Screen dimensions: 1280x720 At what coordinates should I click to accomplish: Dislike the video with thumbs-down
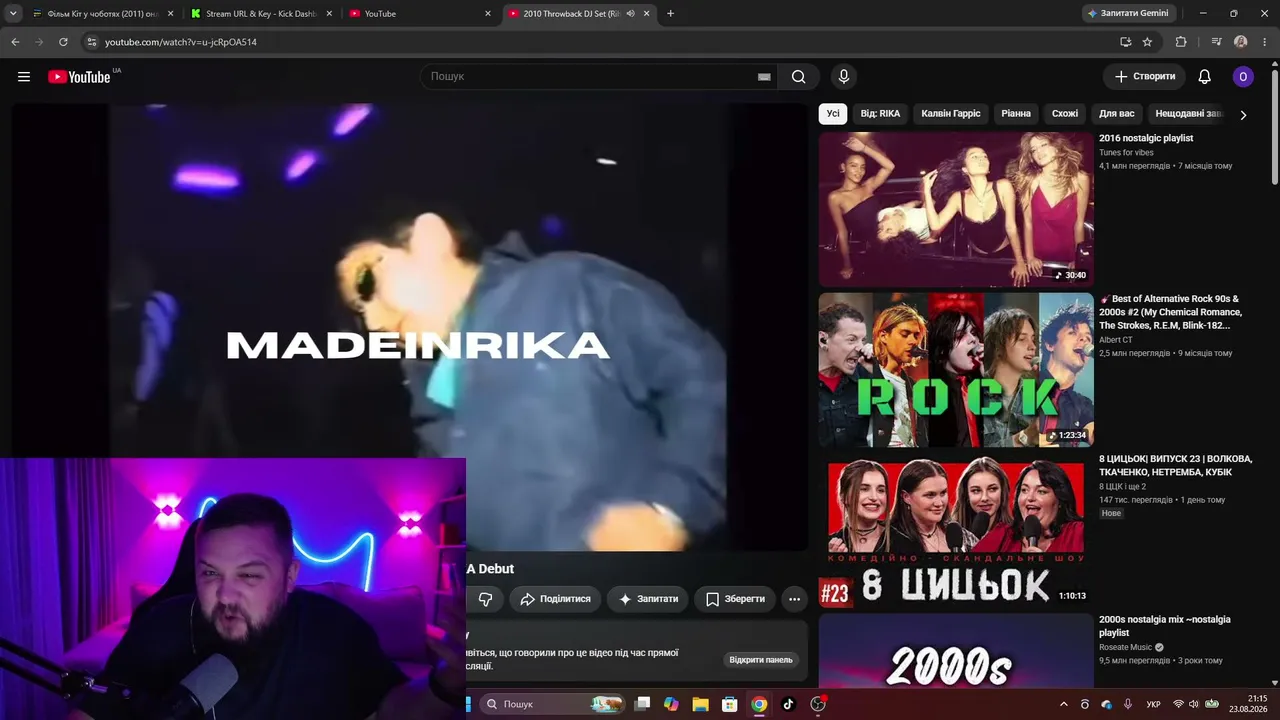[x=485, y=599]
